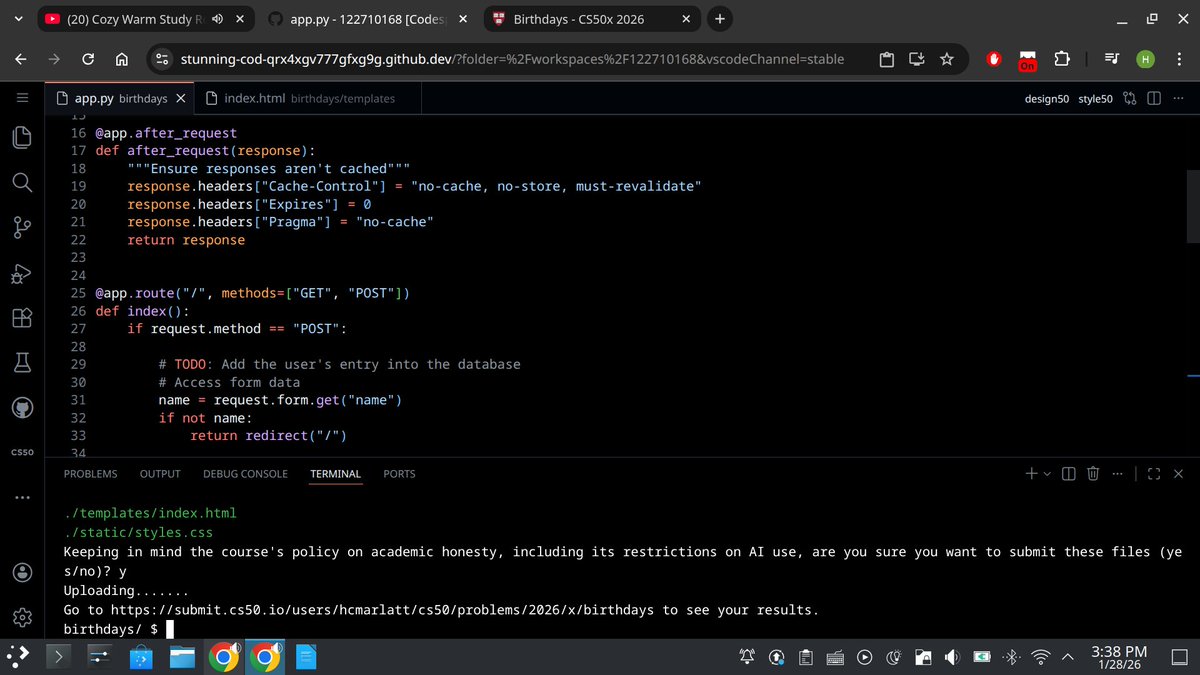1200x675 pixels.
Task: Open the file manager folder in taskbar
Action: (x=182, y=656)
